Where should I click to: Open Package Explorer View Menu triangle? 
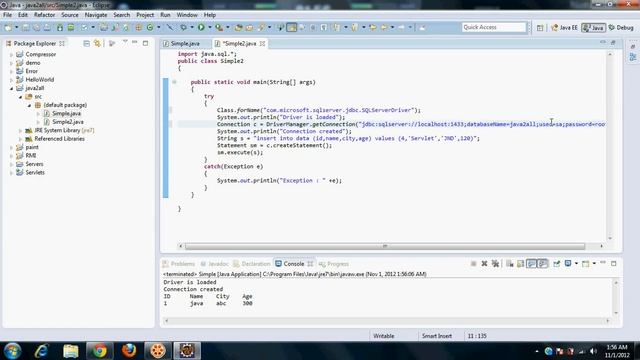pyautogui.click(x=125, y=42)
